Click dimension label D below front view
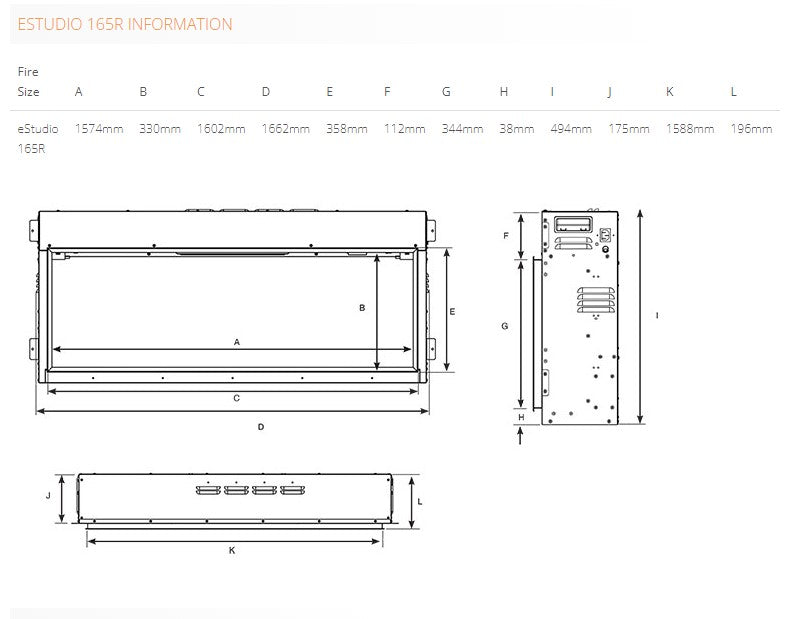 pyautogui.click(x=261, y=427)
